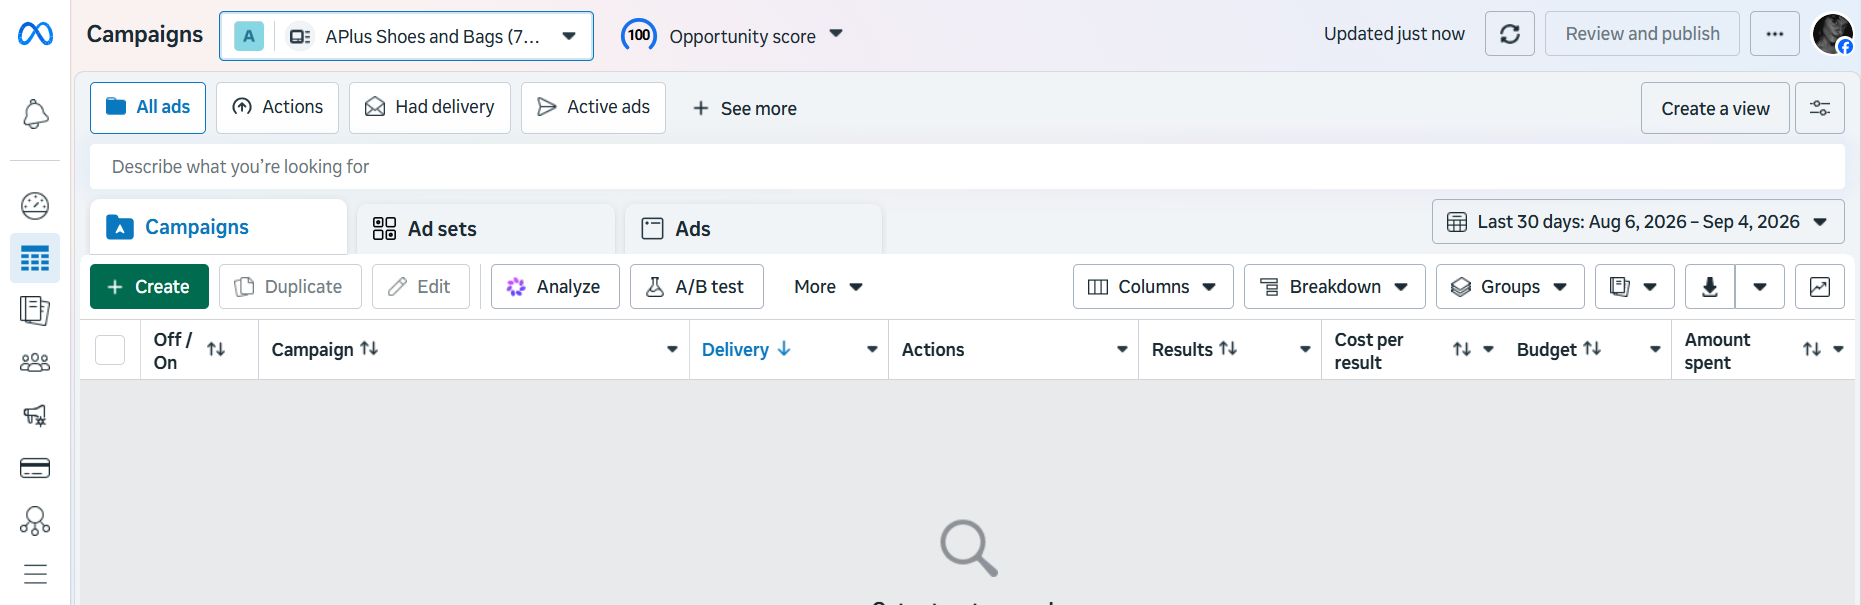Open Ads reporting document icon in sidebar

[x=35, y=311]
